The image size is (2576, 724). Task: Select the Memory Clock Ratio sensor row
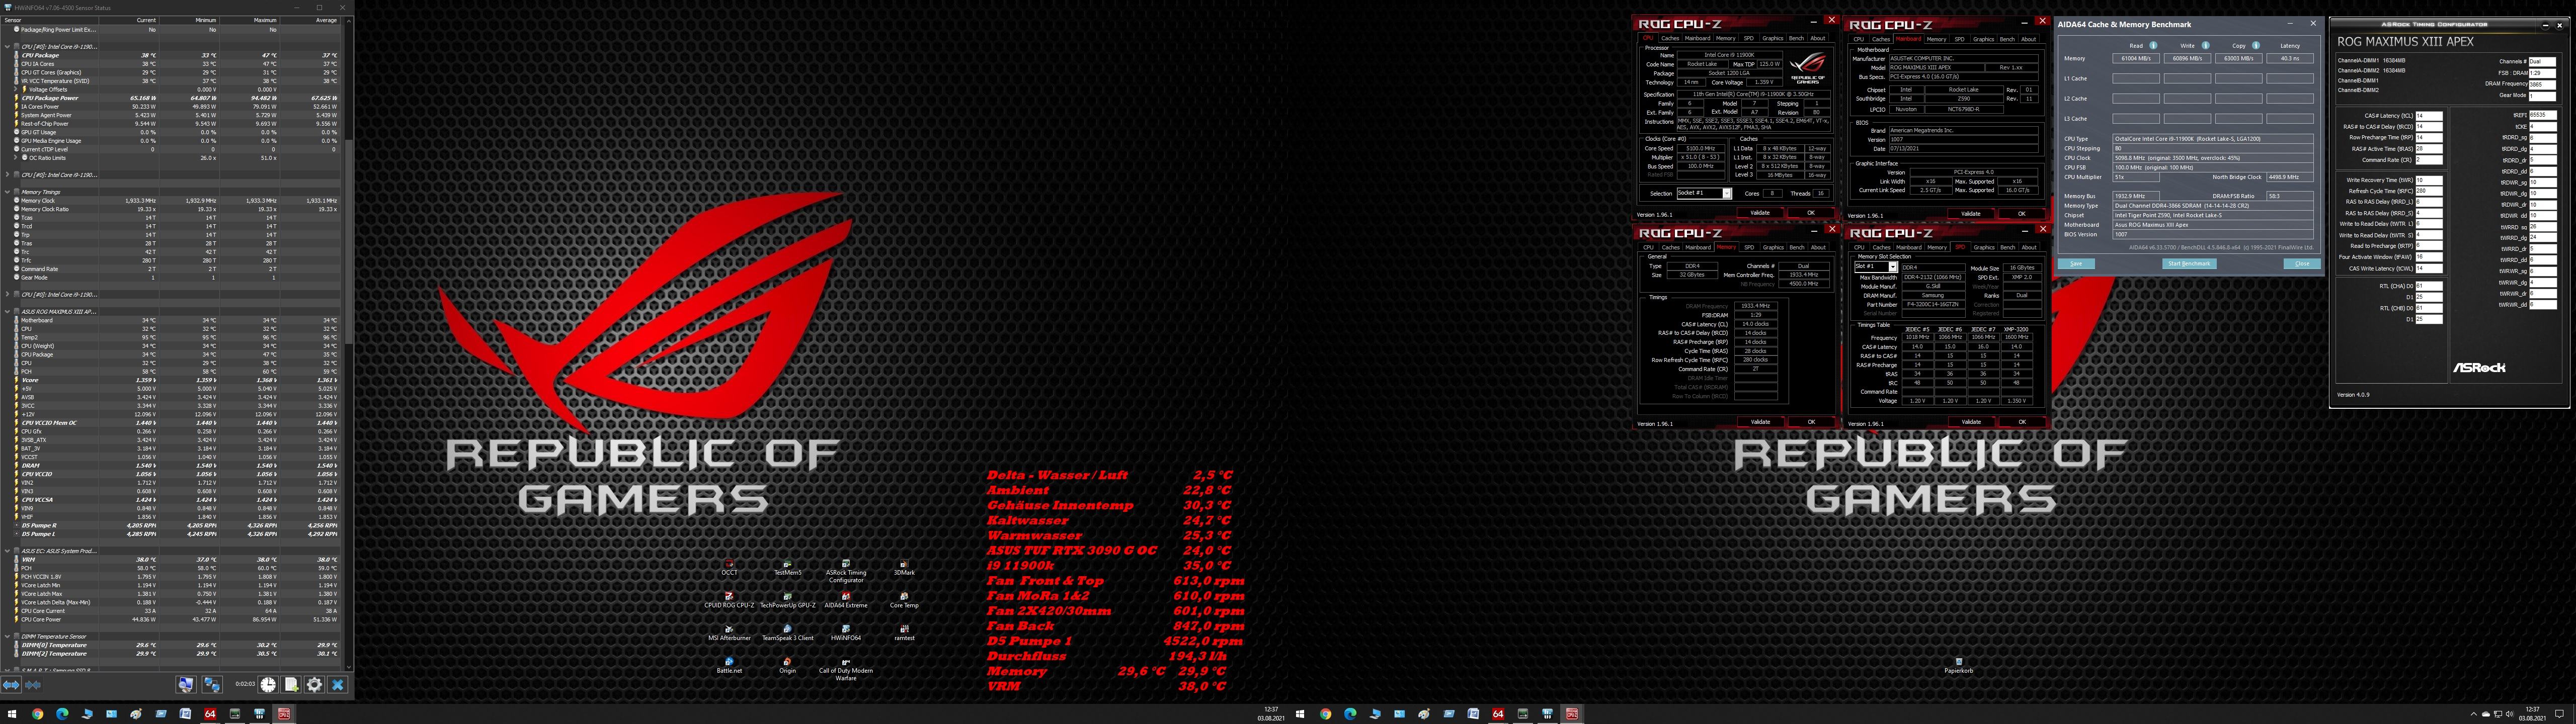coord(170,209)
